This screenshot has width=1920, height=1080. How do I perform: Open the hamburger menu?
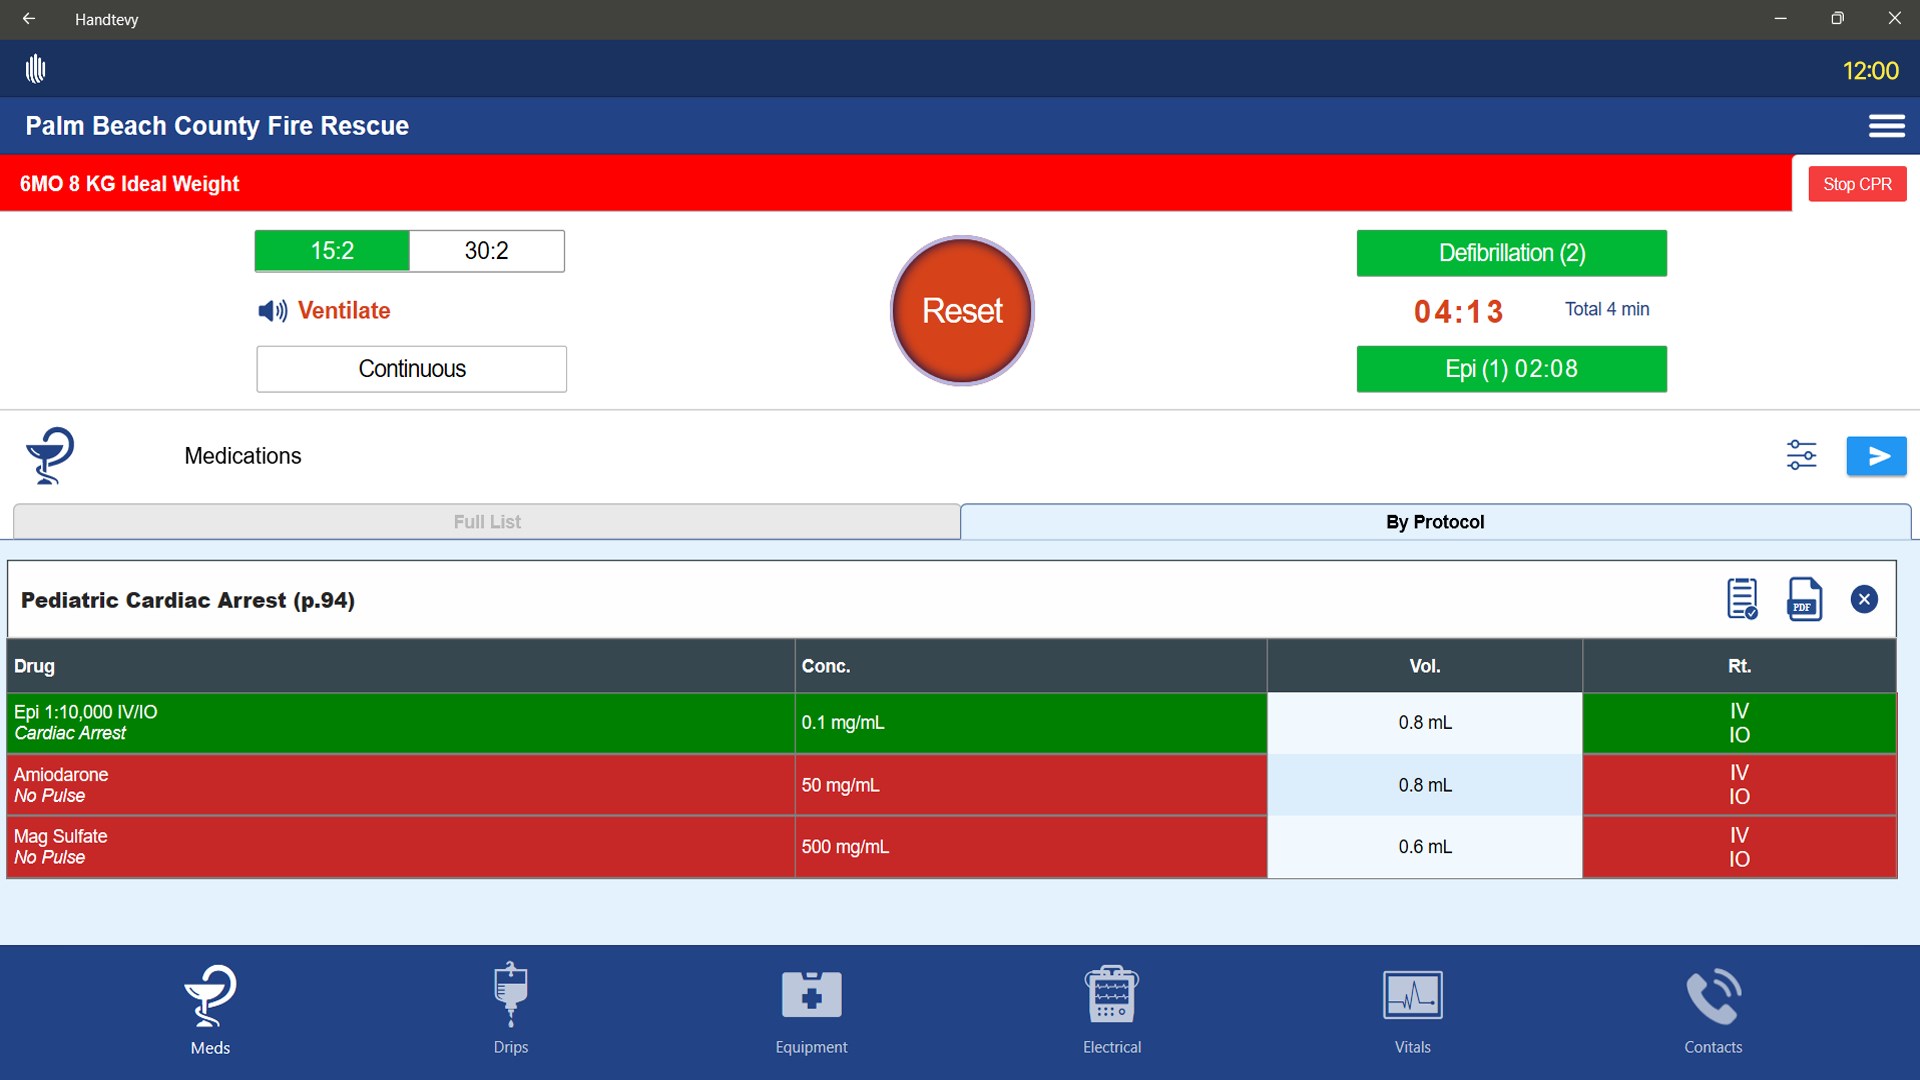point(1886,126)
